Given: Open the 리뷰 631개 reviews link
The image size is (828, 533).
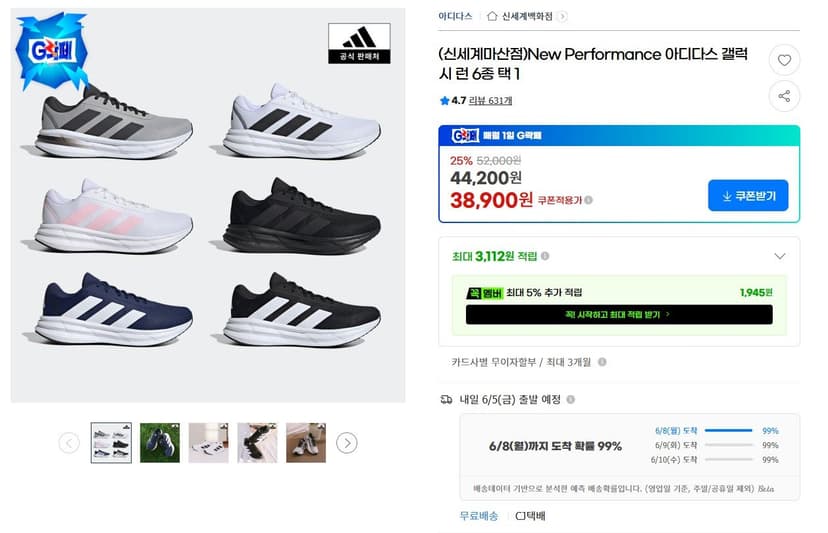Looking at the screenshot, I should click(491, 100).
